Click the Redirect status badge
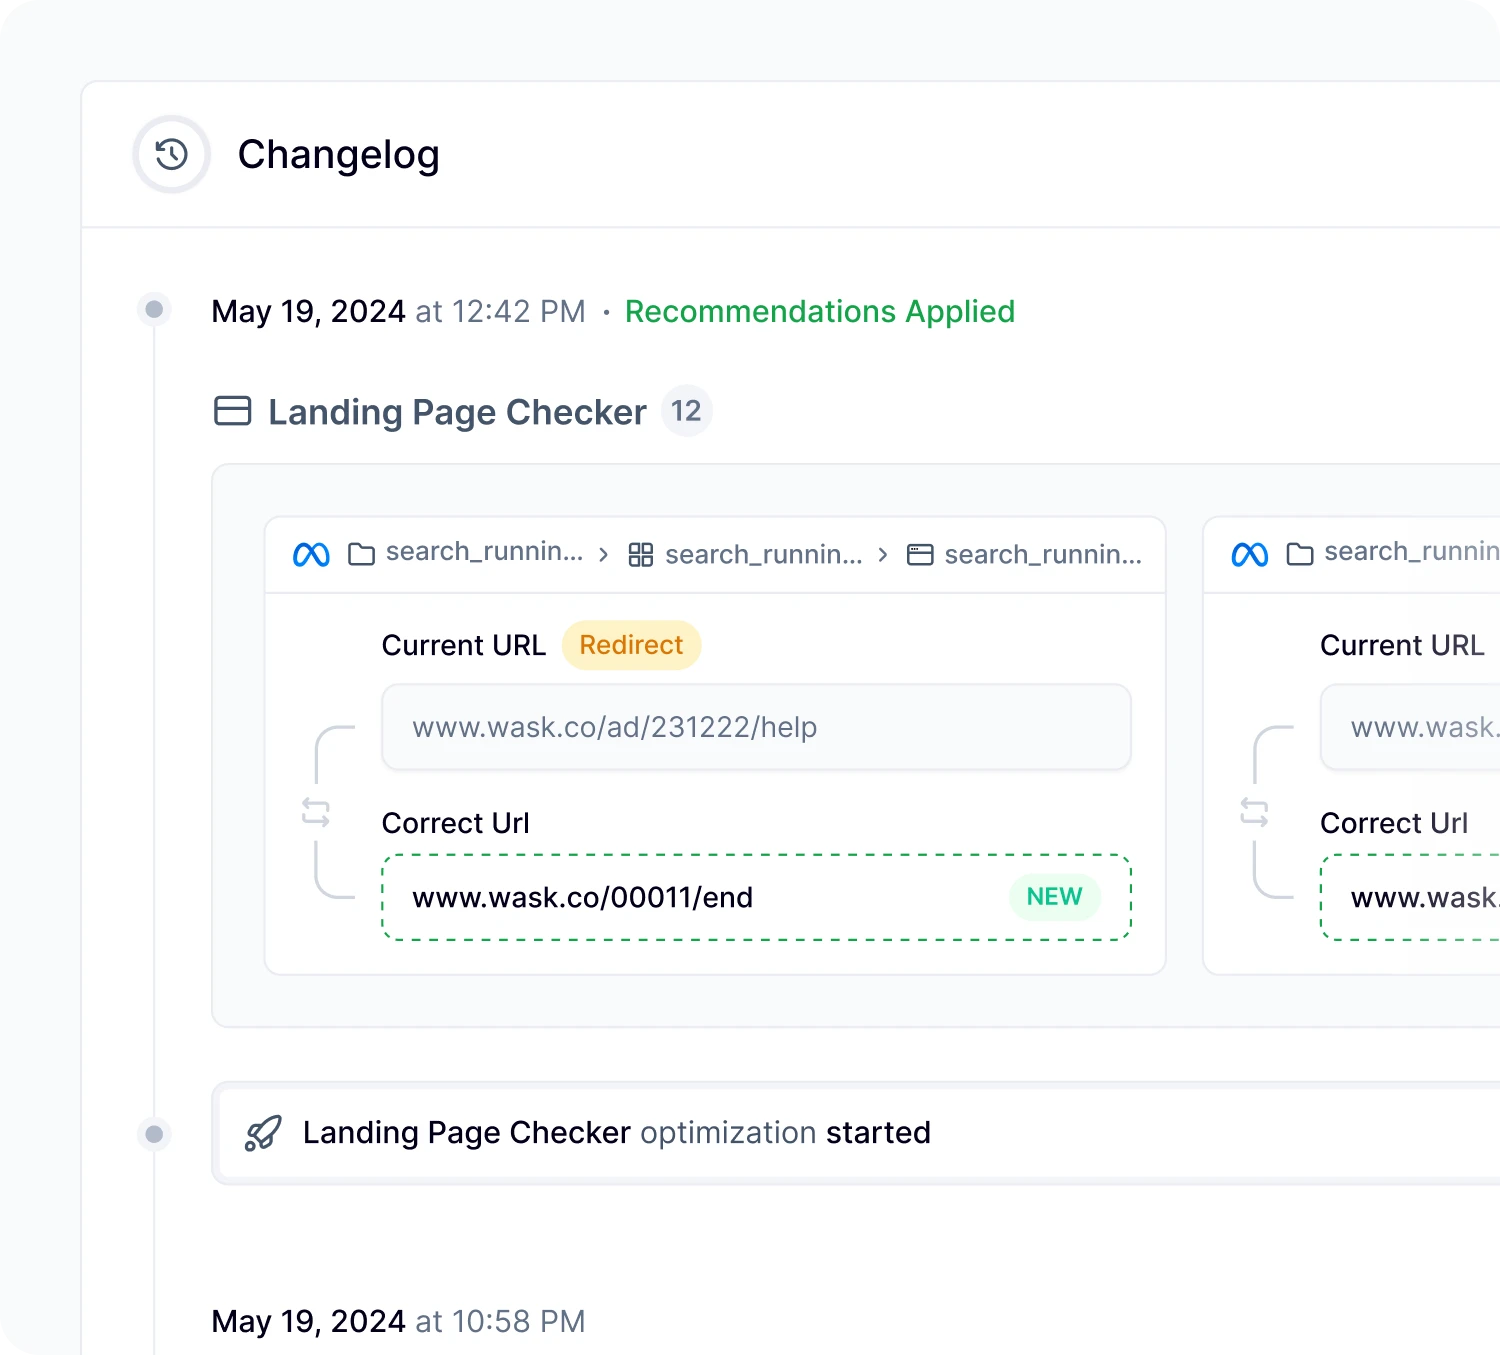 click(x=631, y=645)
